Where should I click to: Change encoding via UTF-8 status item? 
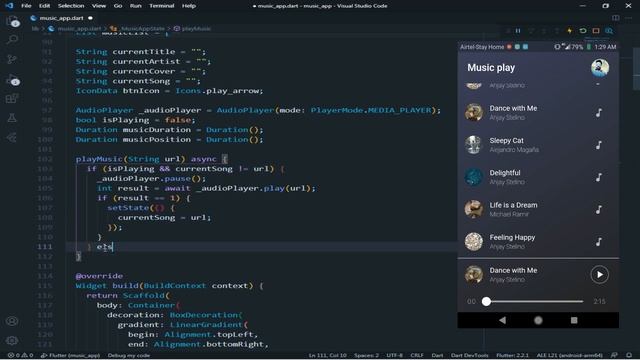coord(394,356)
